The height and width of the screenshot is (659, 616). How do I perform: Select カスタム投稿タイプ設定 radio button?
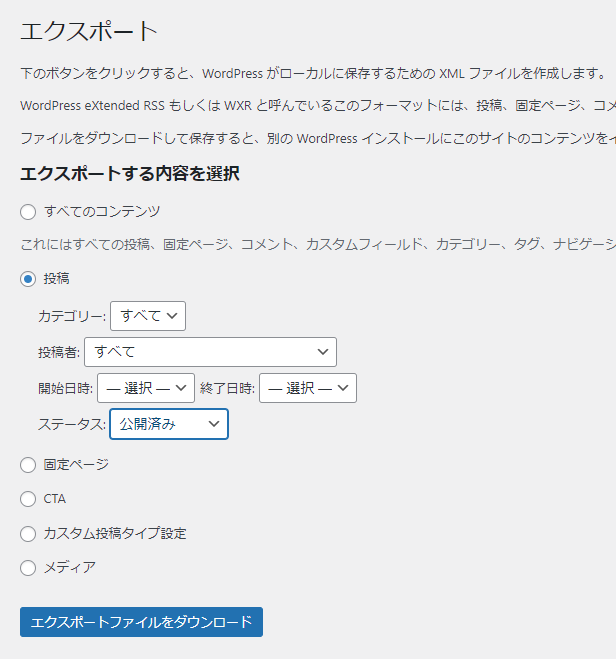[x=28, y=534]
